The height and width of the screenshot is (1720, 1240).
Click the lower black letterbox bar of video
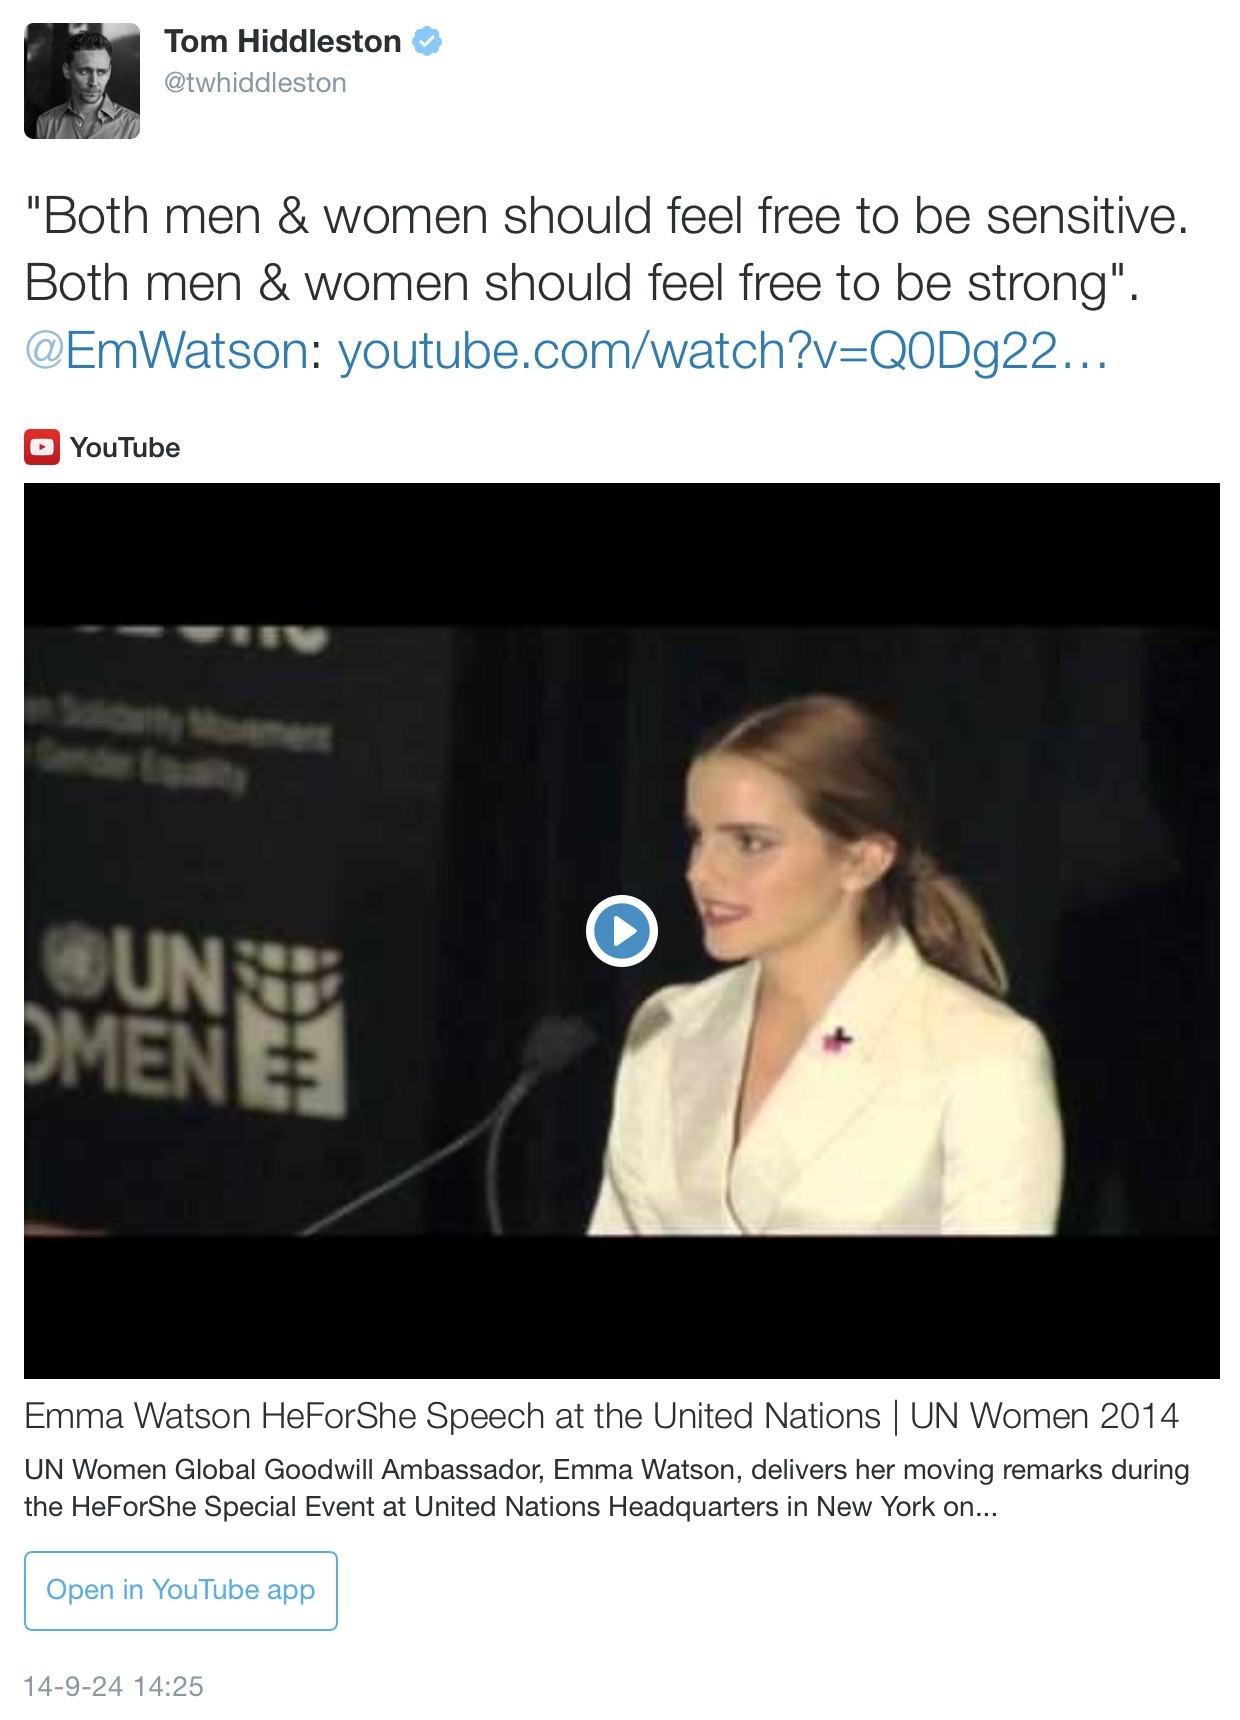[621, 1307]
